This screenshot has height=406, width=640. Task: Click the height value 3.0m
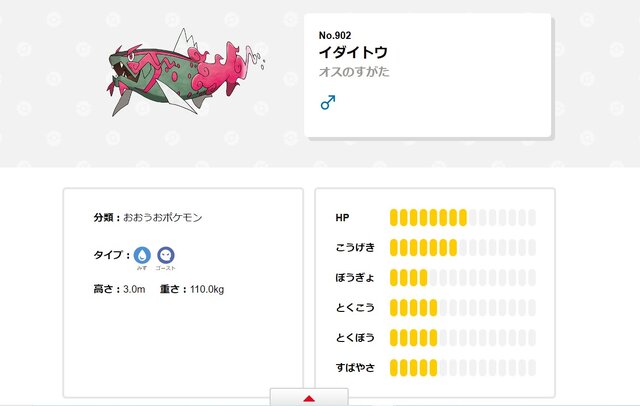pos(134,289)
